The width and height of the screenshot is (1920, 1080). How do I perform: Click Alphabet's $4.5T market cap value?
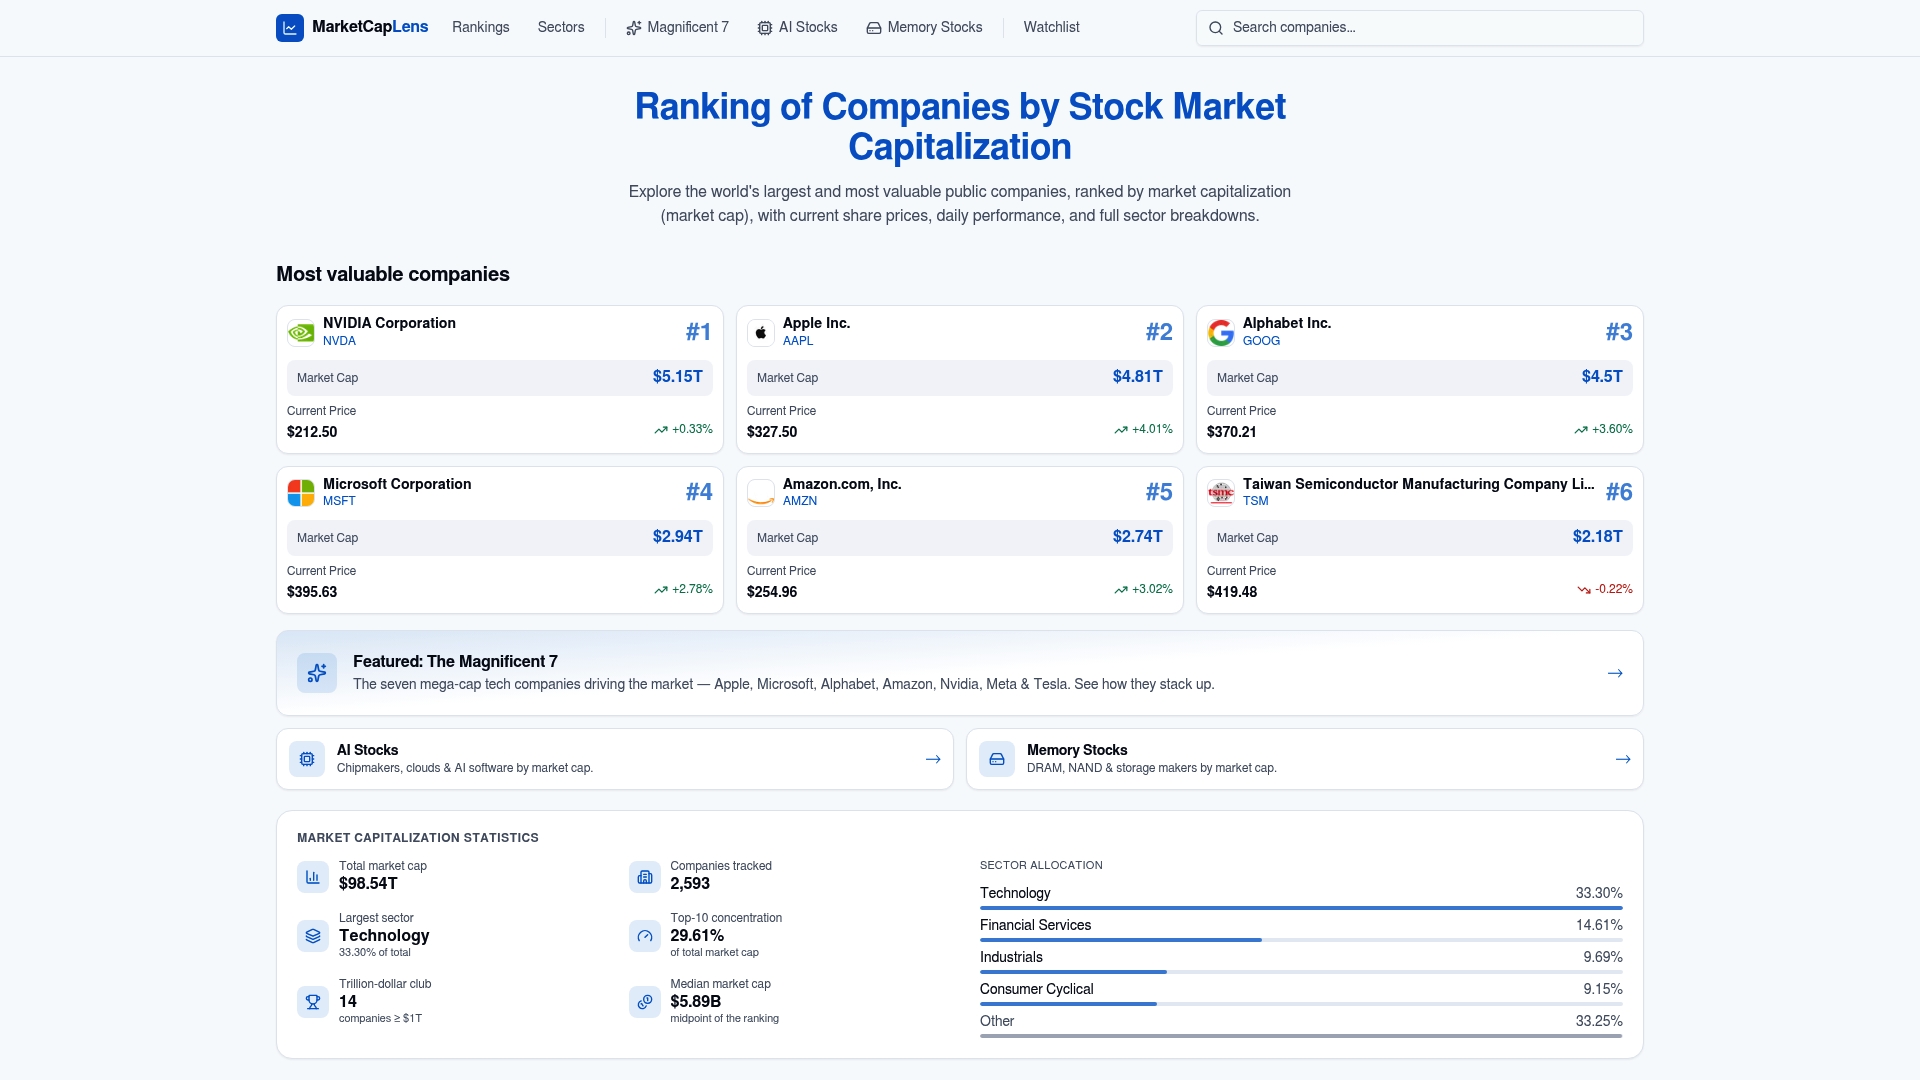coord(1602,377)
